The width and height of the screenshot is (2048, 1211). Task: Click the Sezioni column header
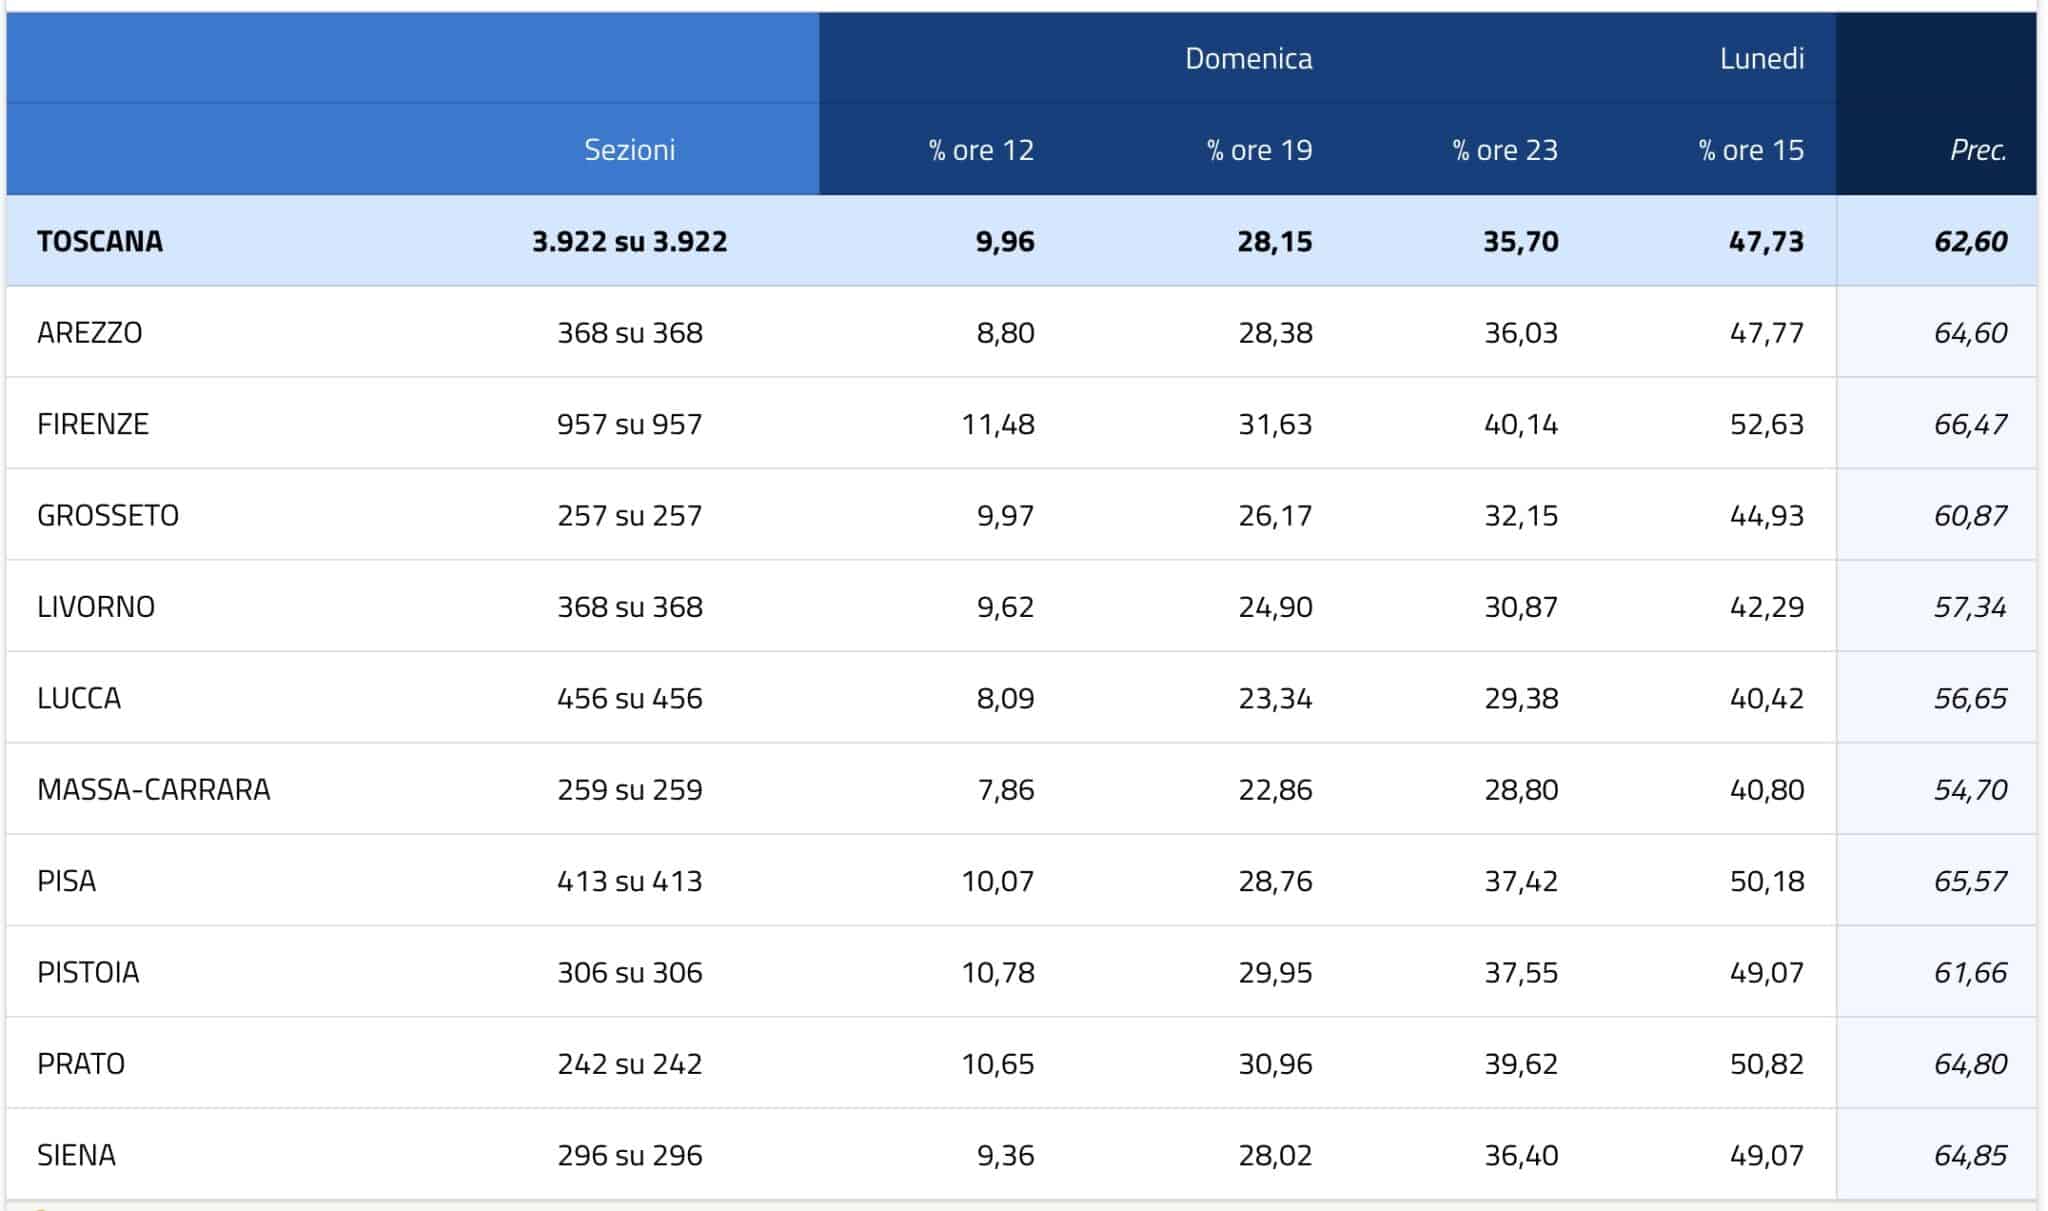click(629, 150)
